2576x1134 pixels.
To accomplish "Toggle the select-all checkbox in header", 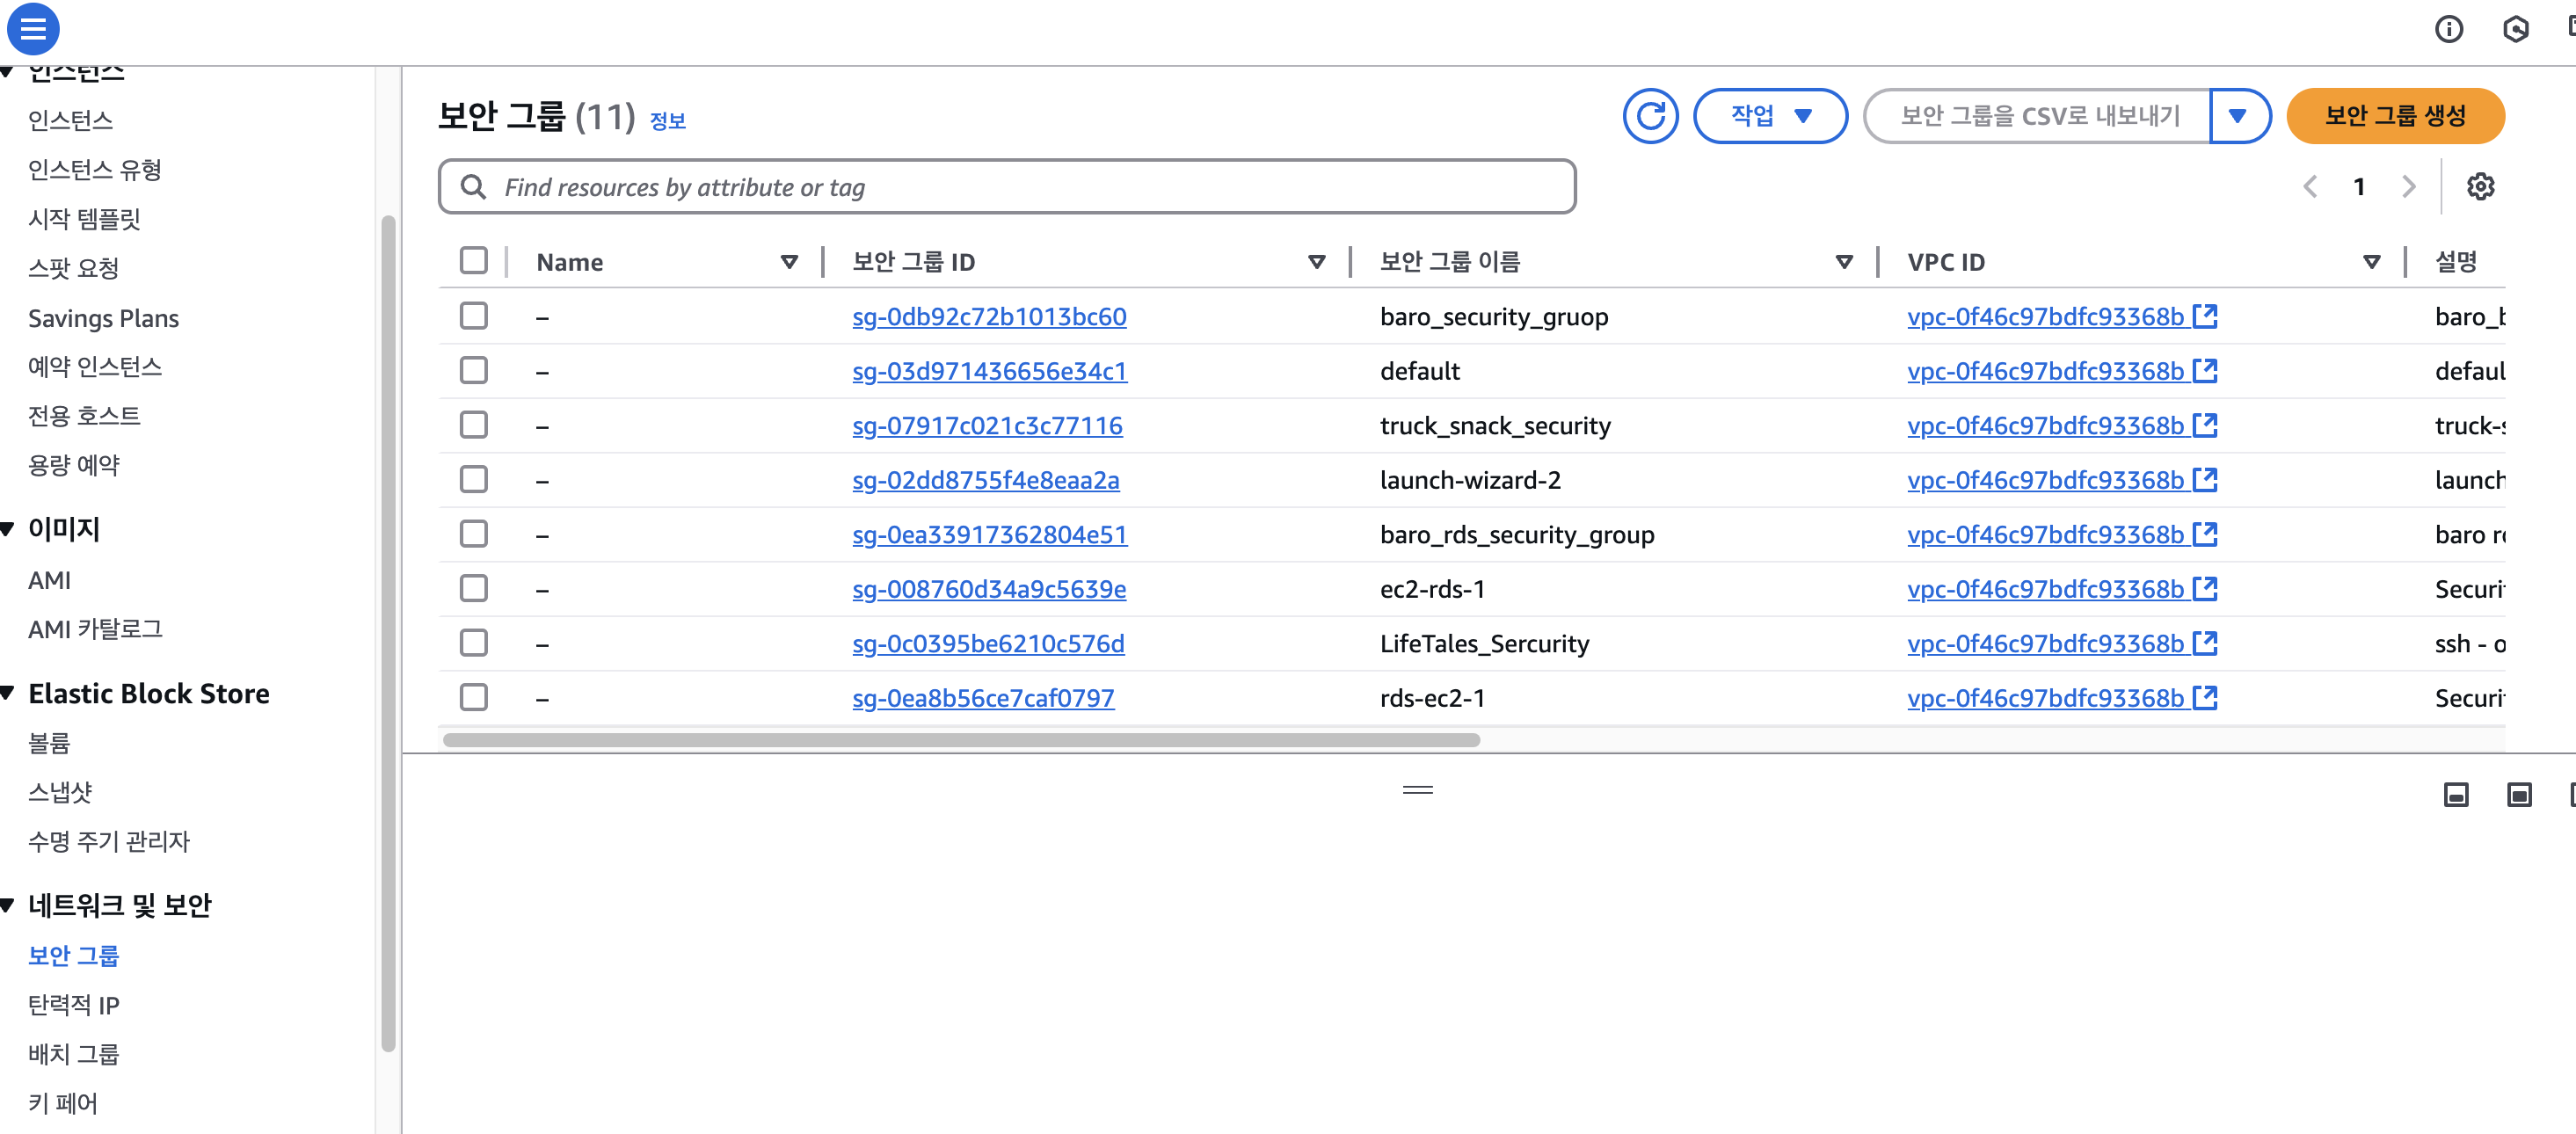I will point(474,261).
